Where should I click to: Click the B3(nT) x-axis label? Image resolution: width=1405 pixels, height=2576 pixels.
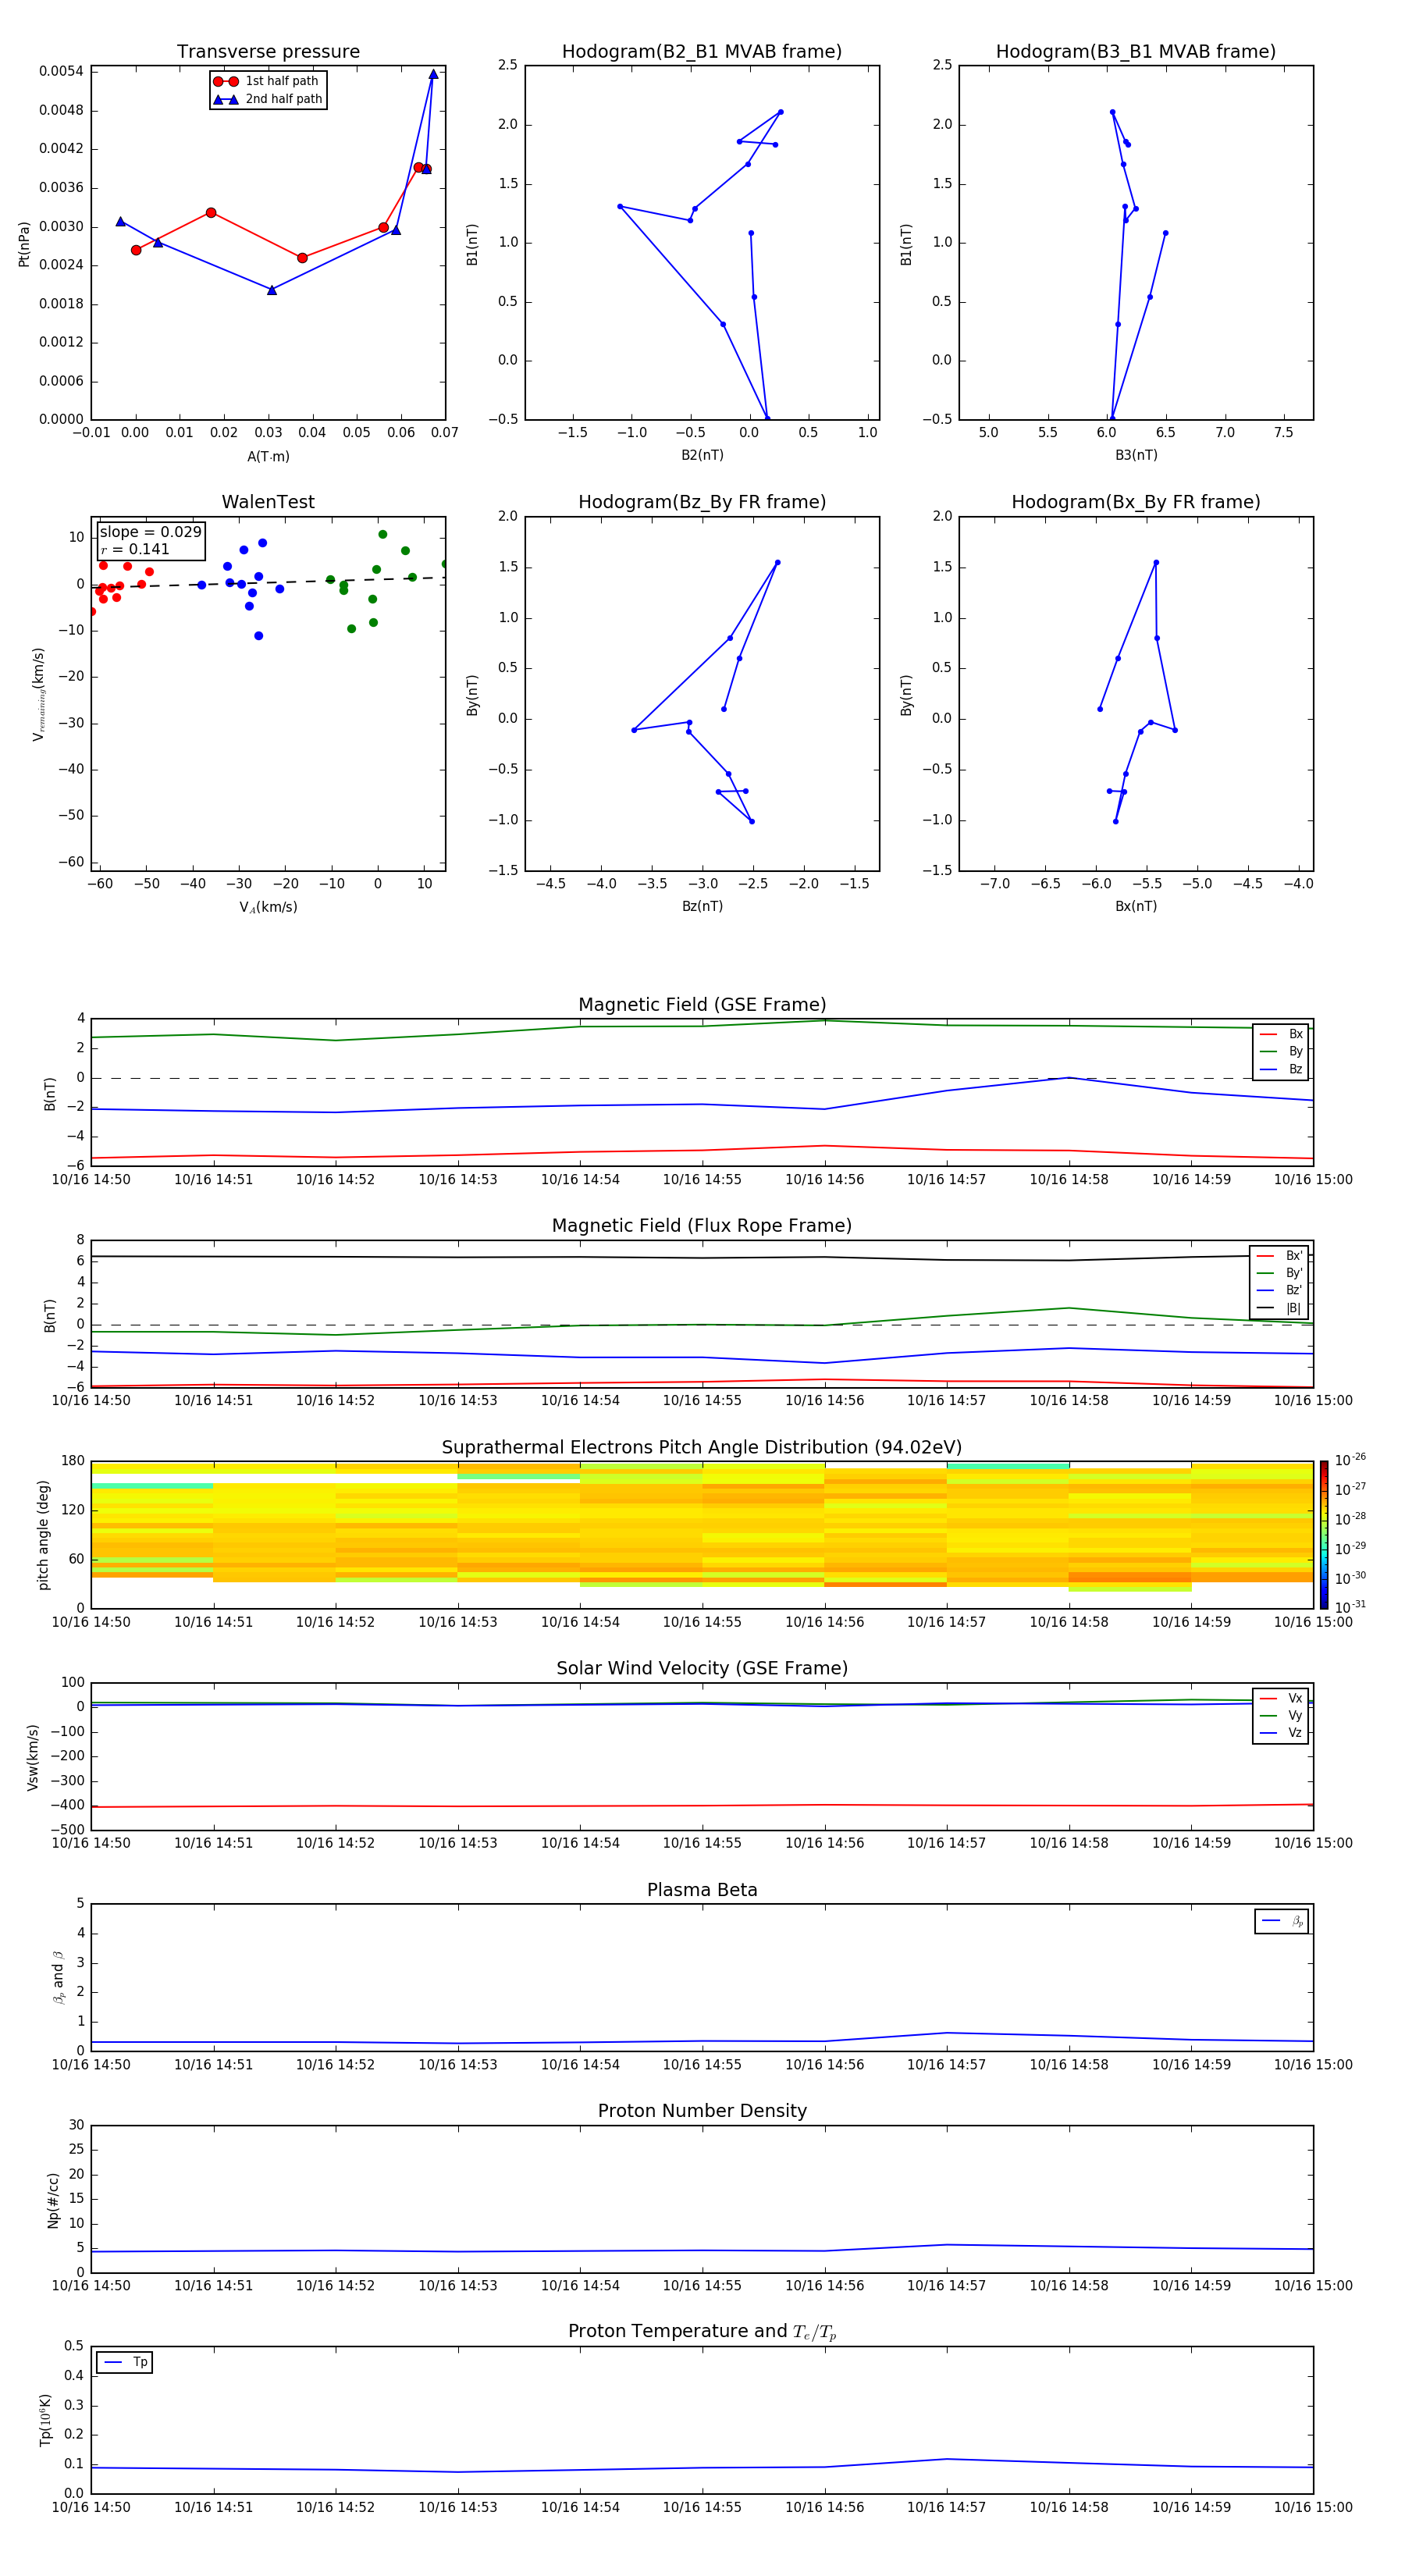[x=1136, y=455]
